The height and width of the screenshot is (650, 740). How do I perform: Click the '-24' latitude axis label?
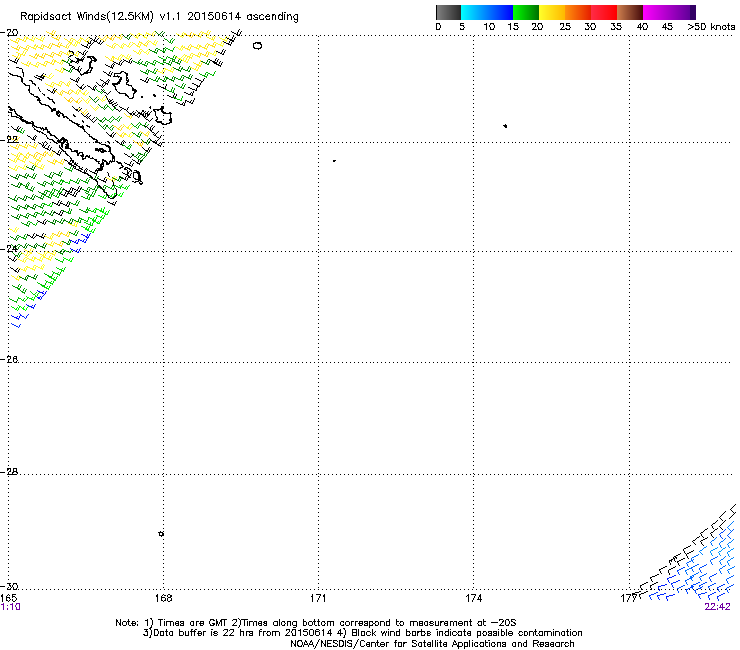[9, 248]
